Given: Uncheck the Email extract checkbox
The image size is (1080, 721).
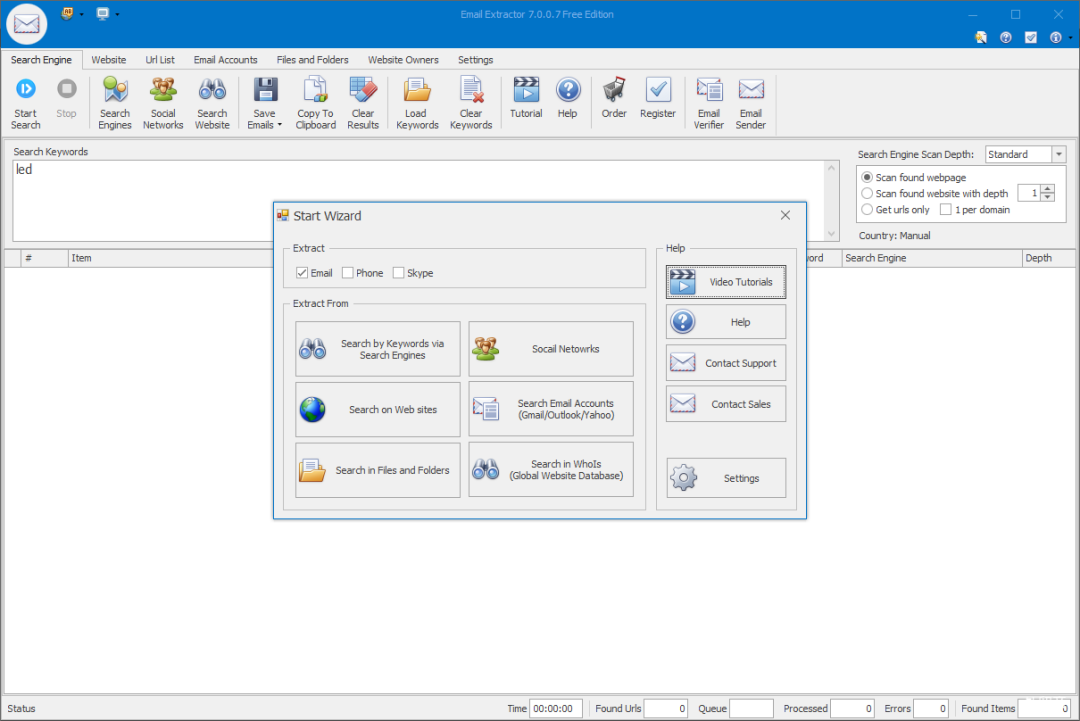Looking at the screenshot, I should [x=302, y=273].
